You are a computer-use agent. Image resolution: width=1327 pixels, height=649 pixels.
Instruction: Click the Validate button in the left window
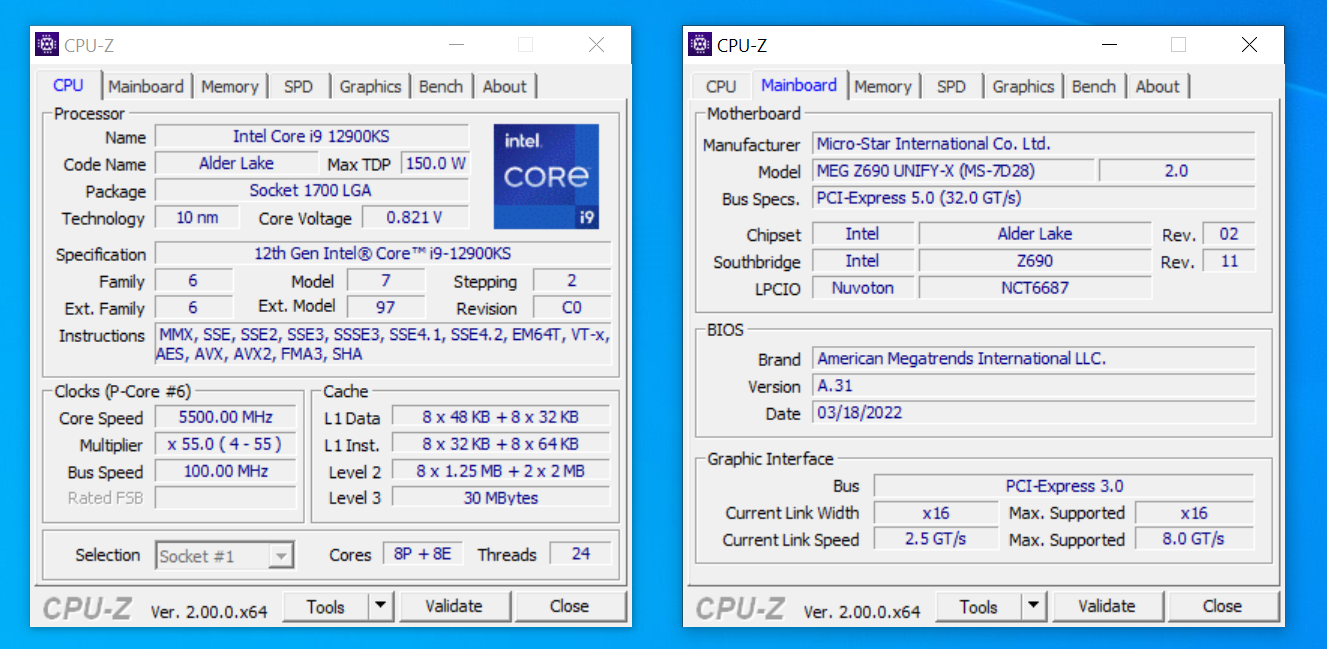pos(455,606)
